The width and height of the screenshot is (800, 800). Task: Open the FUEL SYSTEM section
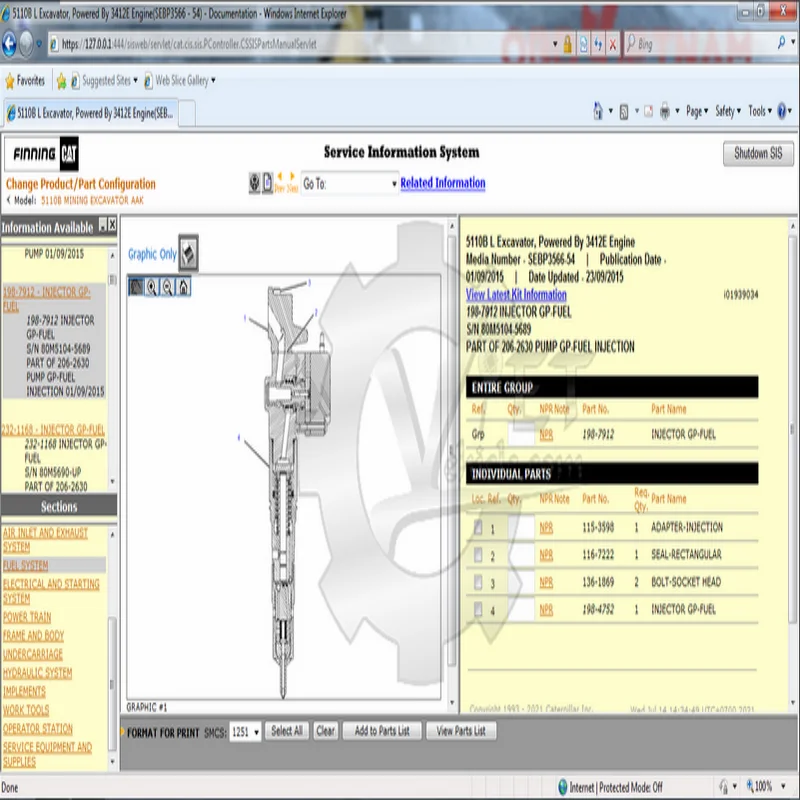[x=26, y=565]
